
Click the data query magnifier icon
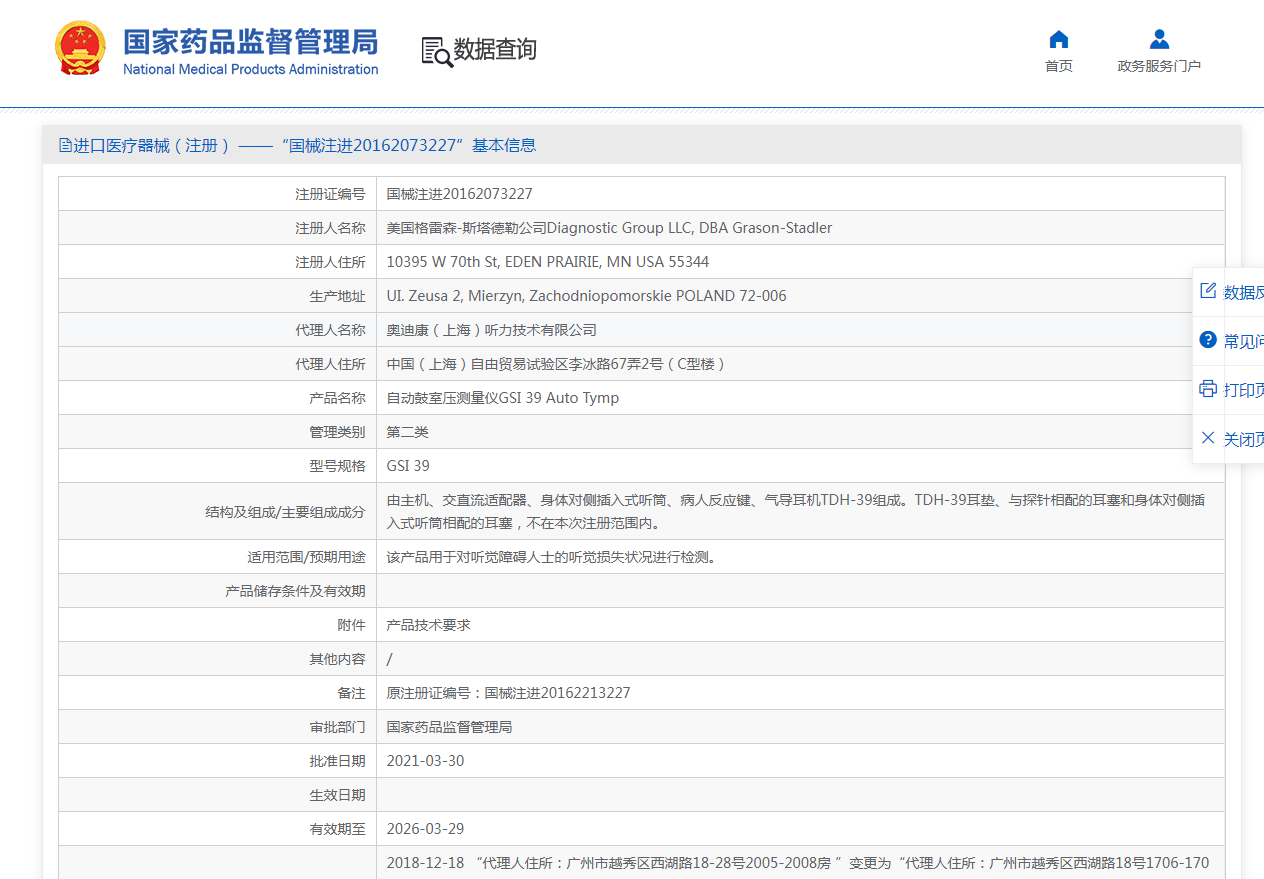tap(437, 51)
